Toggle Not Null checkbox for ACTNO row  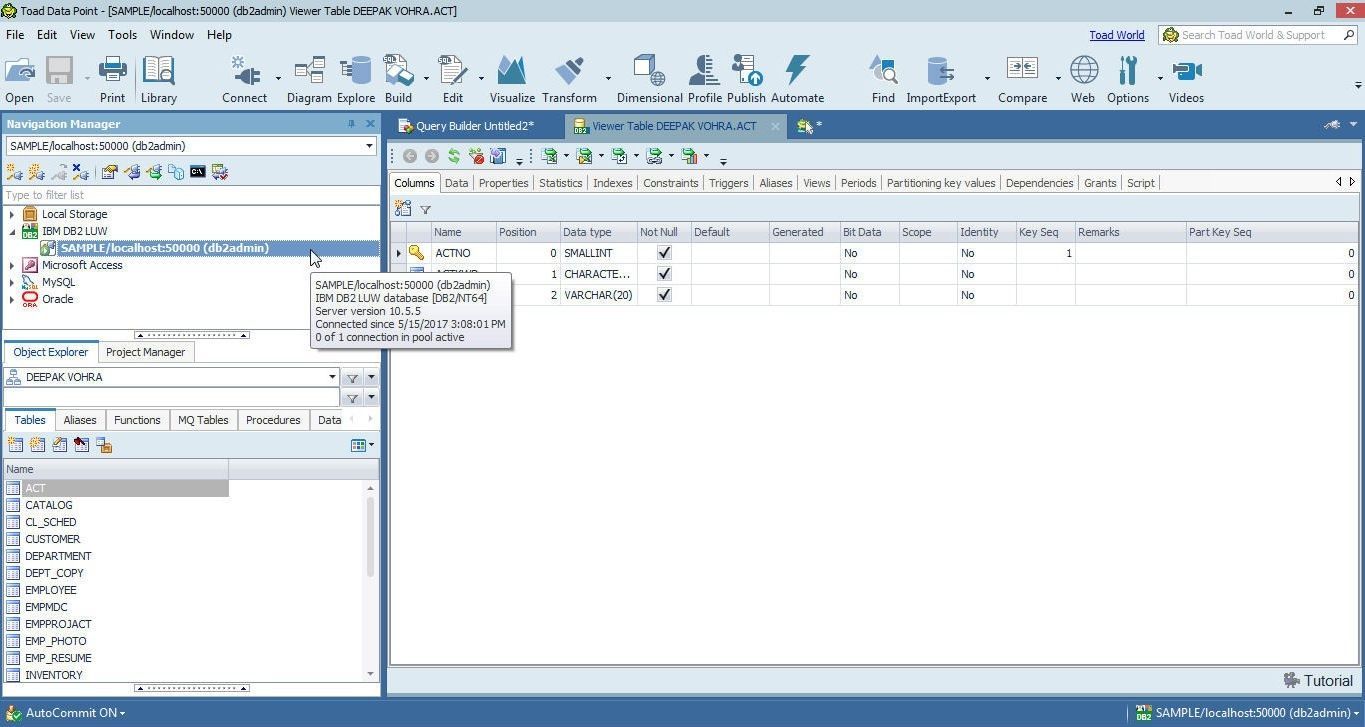click(664, 253)
